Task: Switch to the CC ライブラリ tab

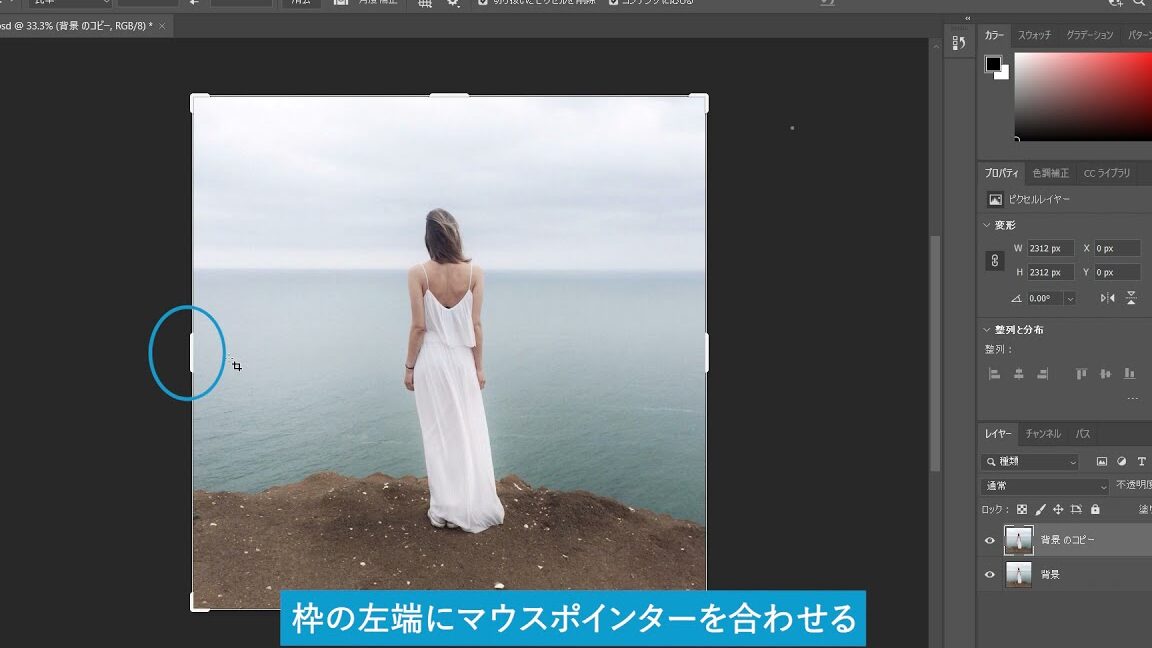Action: point(1107,173)
